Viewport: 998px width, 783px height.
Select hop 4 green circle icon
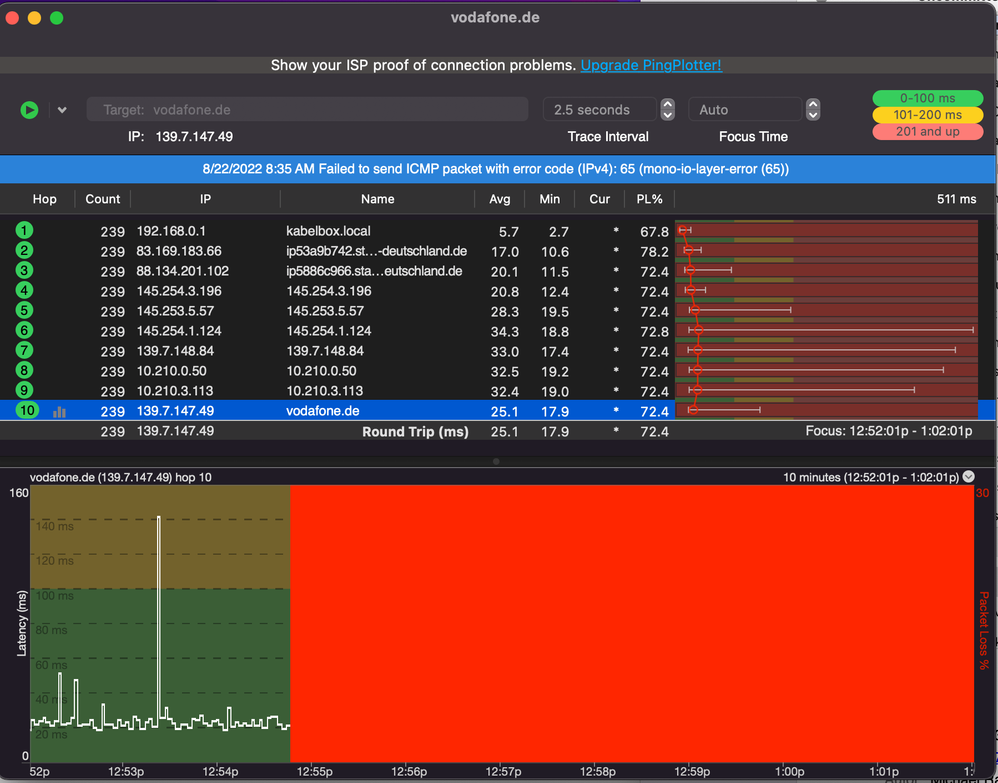pyautogui.click(x=24, y=290)
